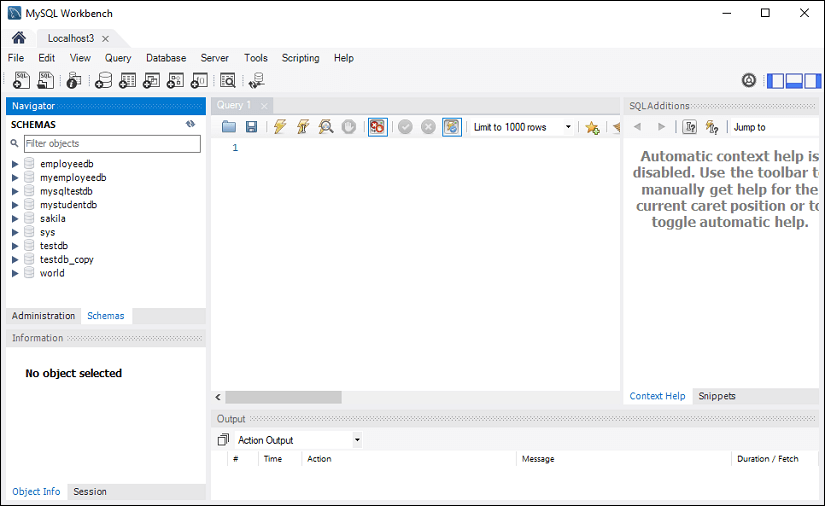Screen dimensions: 825x506
Task: Click the editor horizontal scrollbar thumb
Action: coord(284,397)
